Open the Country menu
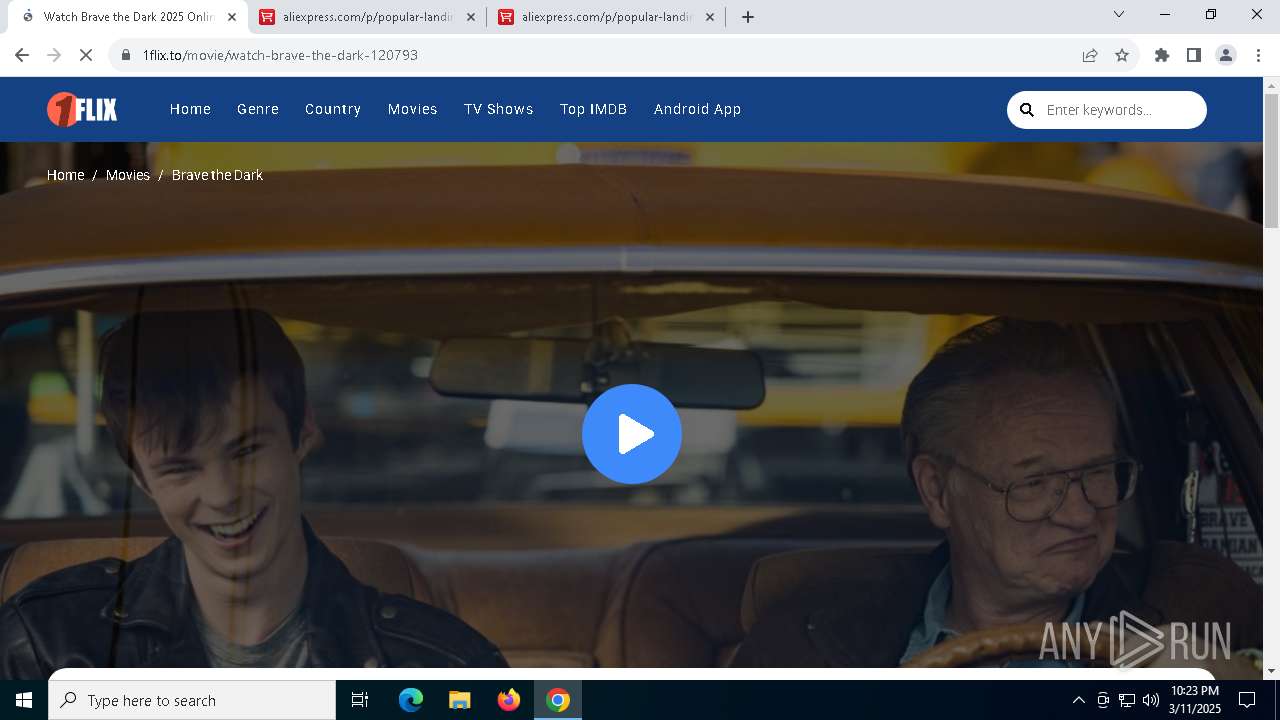The width and height of the screenshot is (1280, 720). (333, 109)
